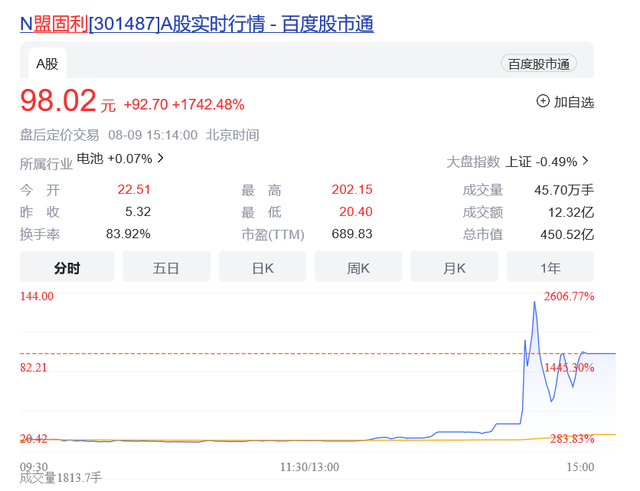This screenshot has width=640, height=491.
Task: Click the 最高 value 202.15
Action: [x=352, y=189]
